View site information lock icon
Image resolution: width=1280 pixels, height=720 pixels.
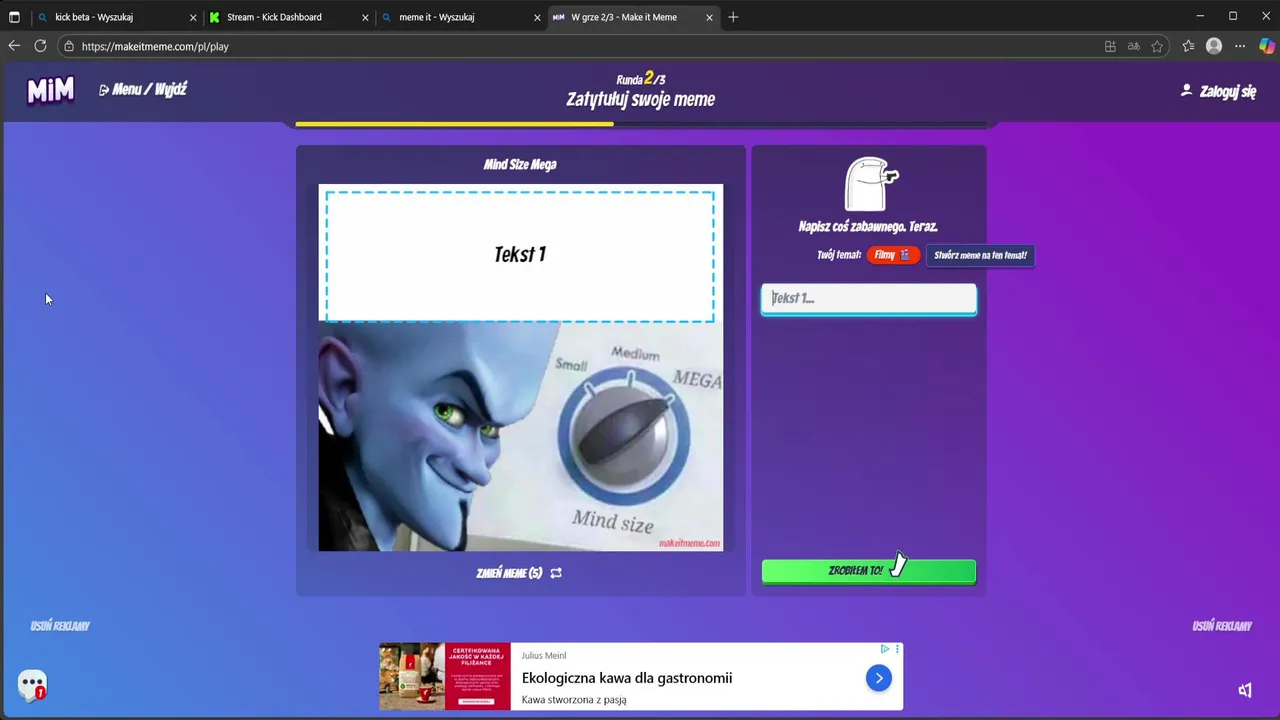[x=69, y=46]
